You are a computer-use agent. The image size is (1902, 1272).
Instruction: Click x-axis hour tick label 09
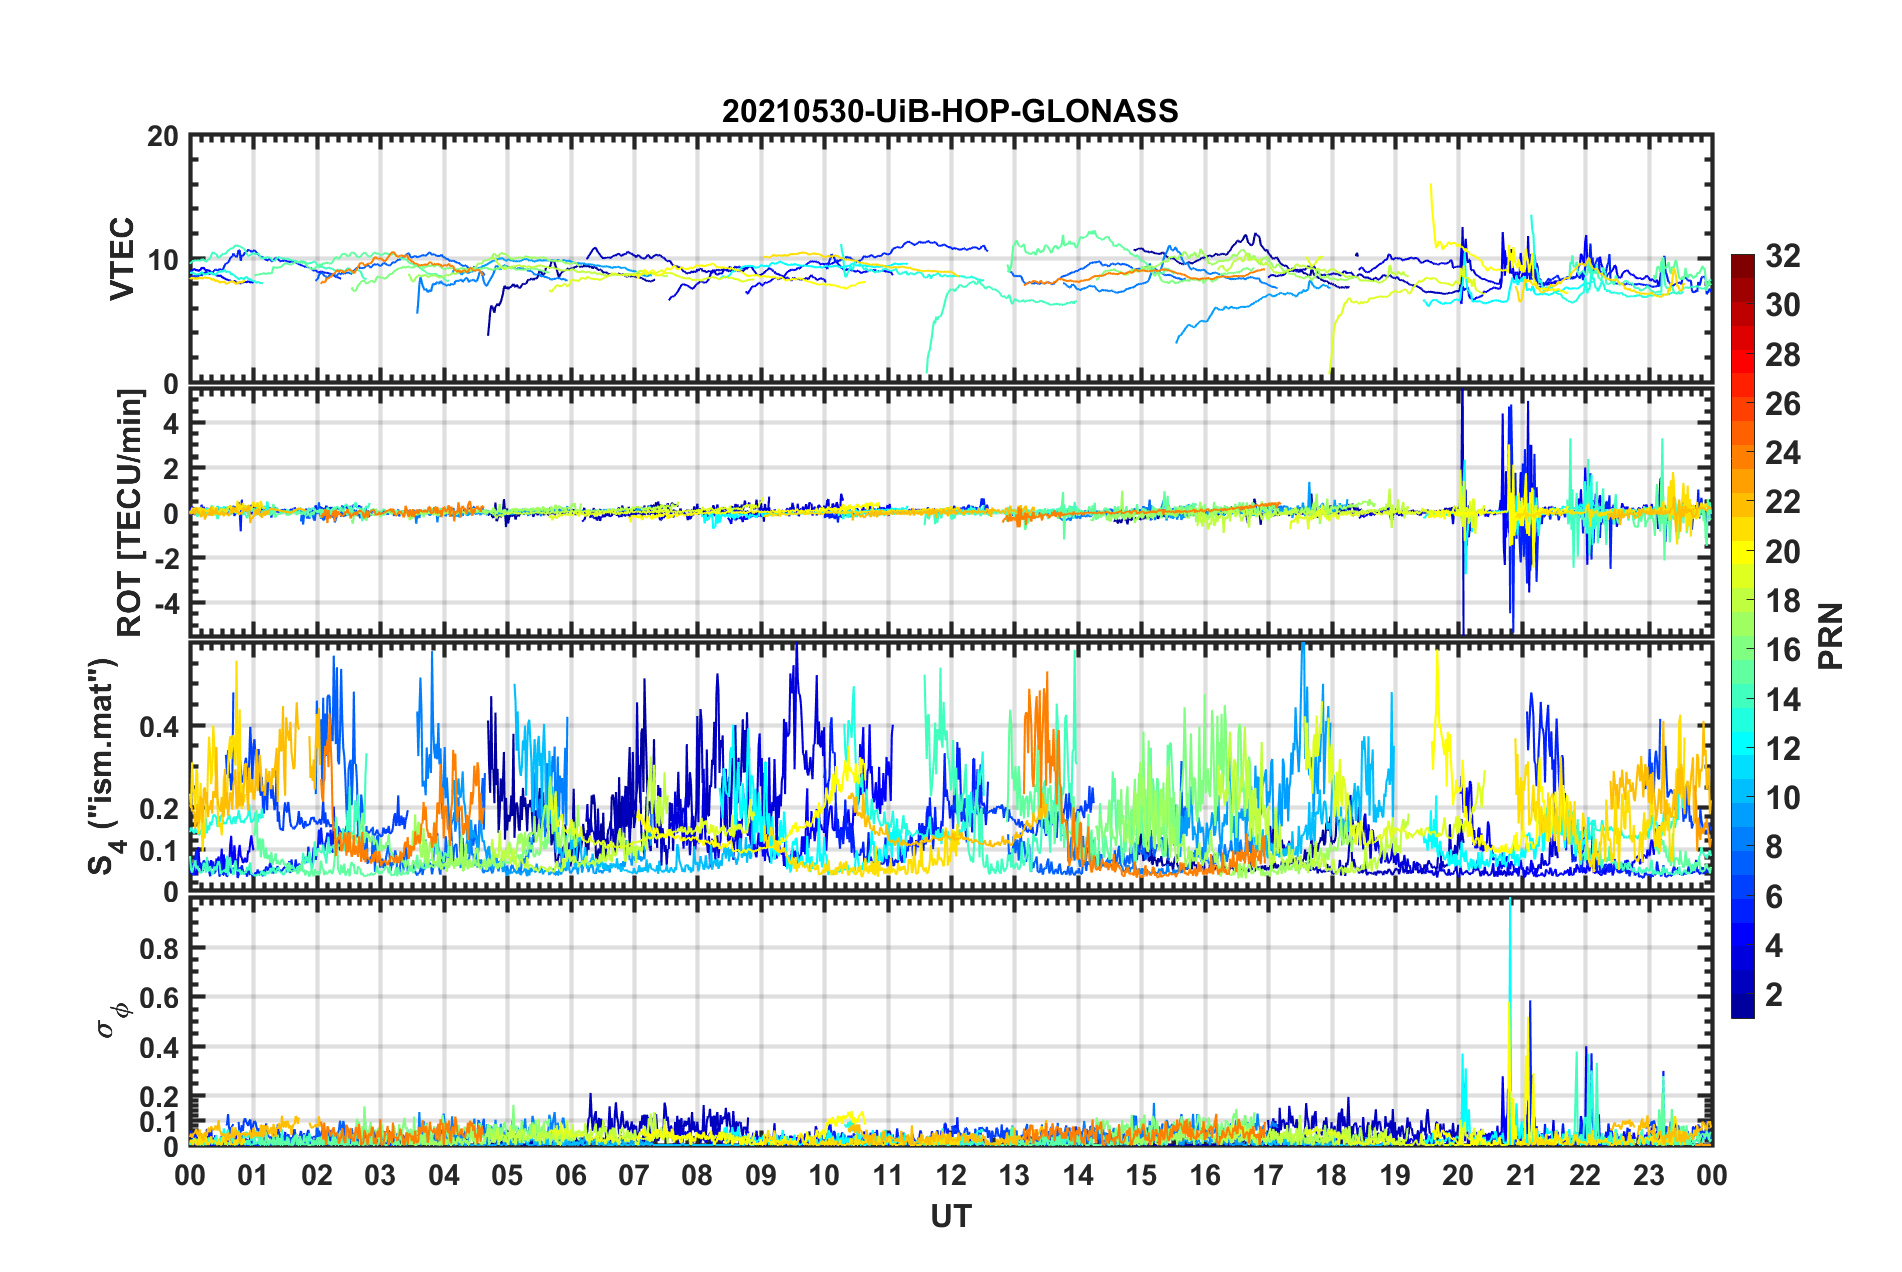(x=761, y=1175)
